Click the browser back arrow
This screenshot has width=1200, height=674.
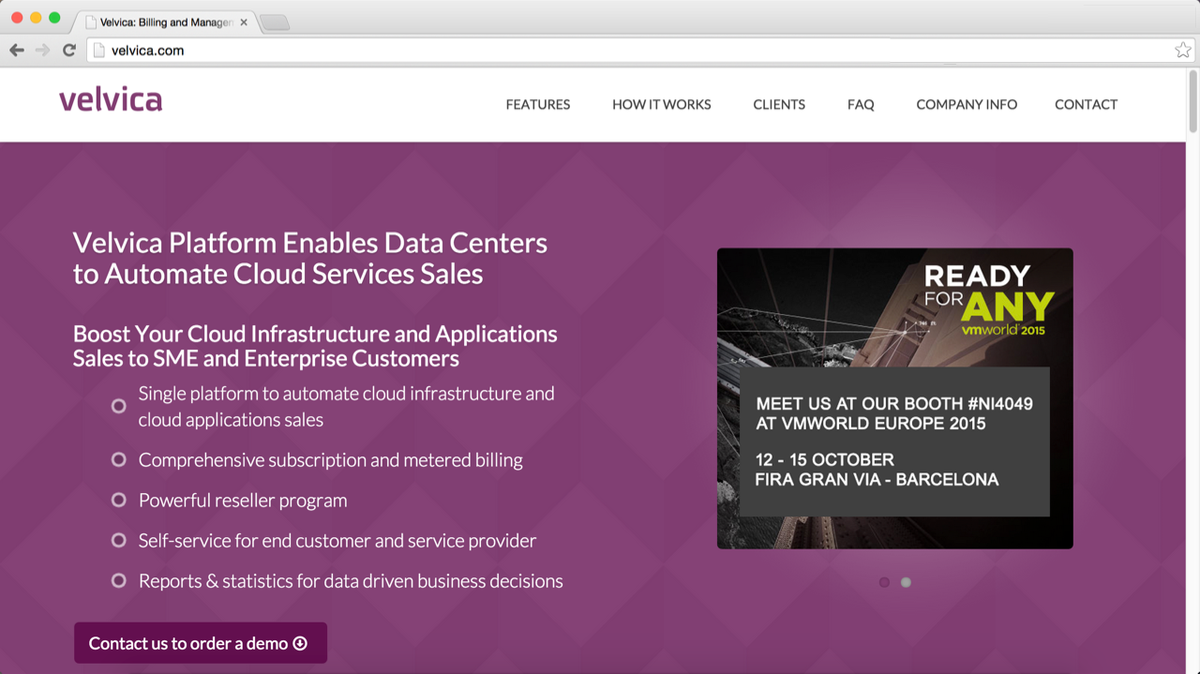[x=16, y=50]
